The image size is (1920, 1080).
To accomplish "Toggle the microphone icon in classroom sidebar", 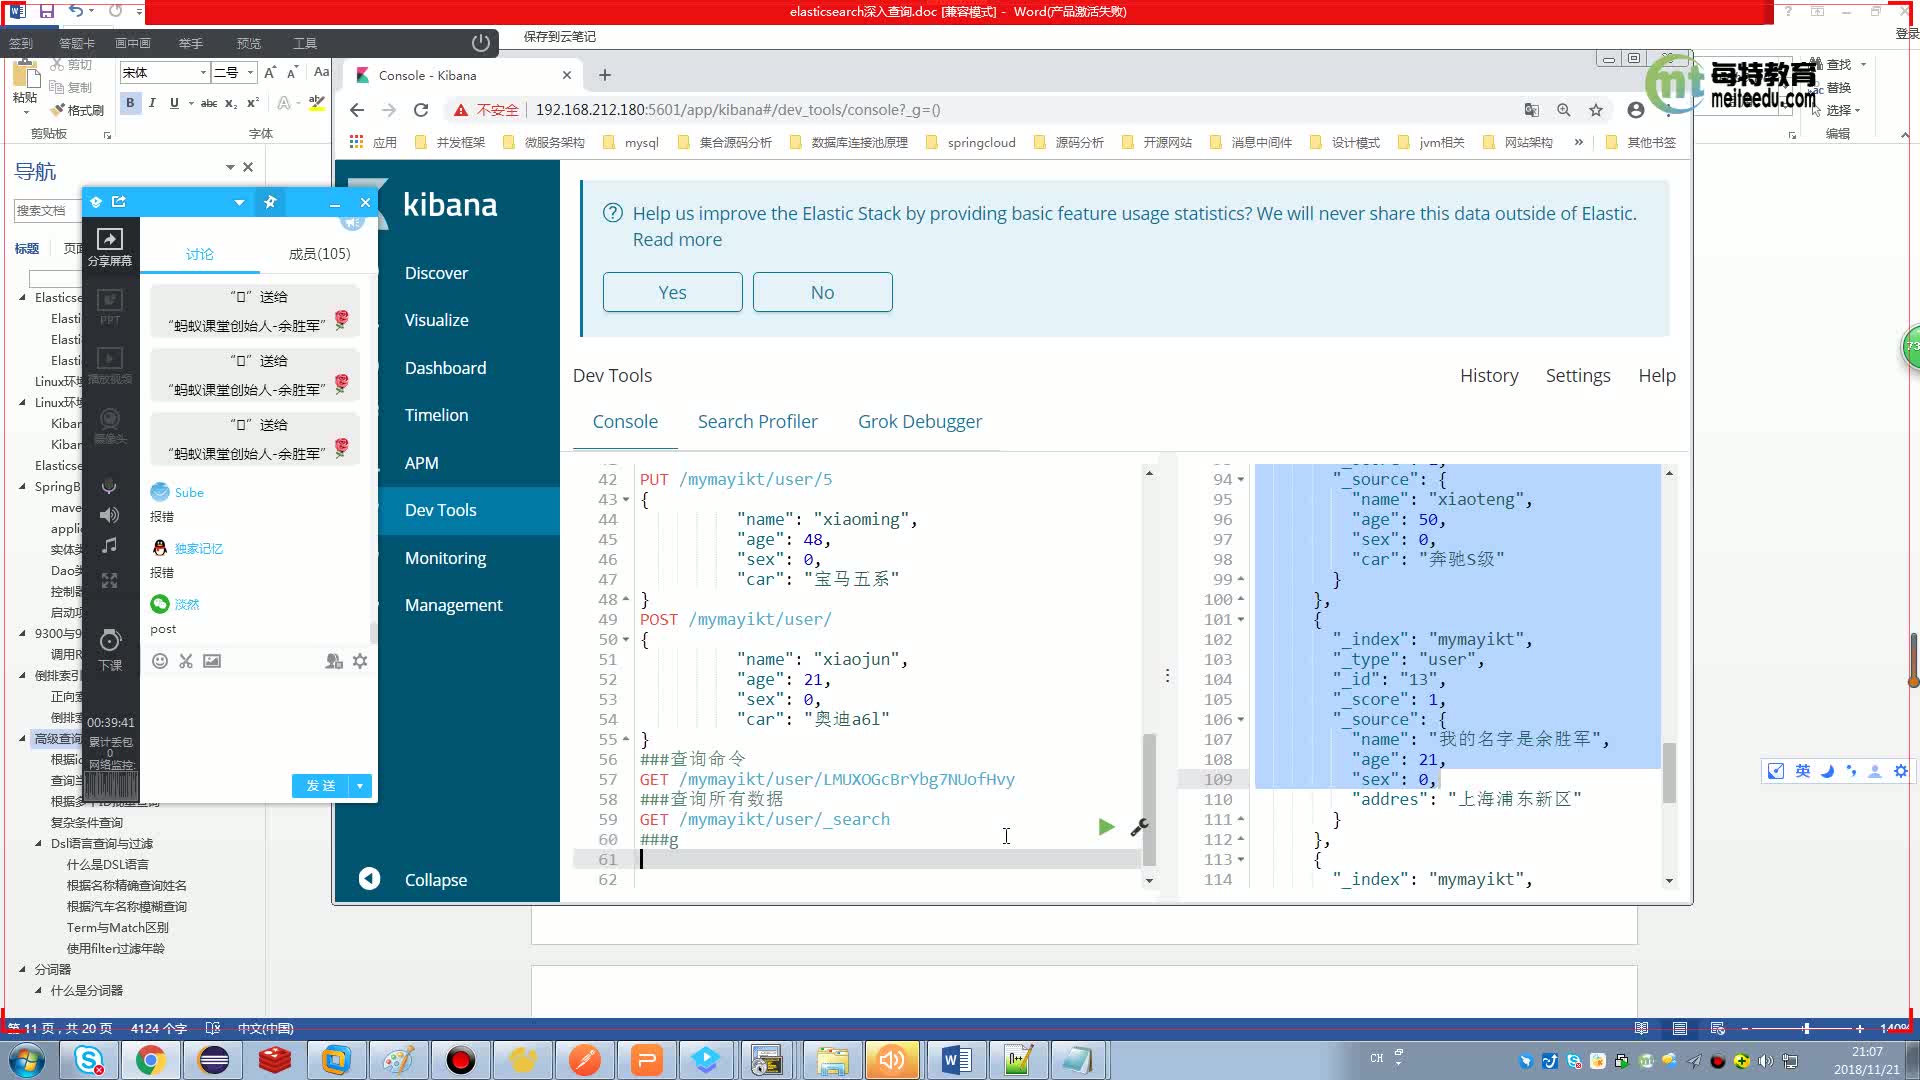I will (109, 486).
